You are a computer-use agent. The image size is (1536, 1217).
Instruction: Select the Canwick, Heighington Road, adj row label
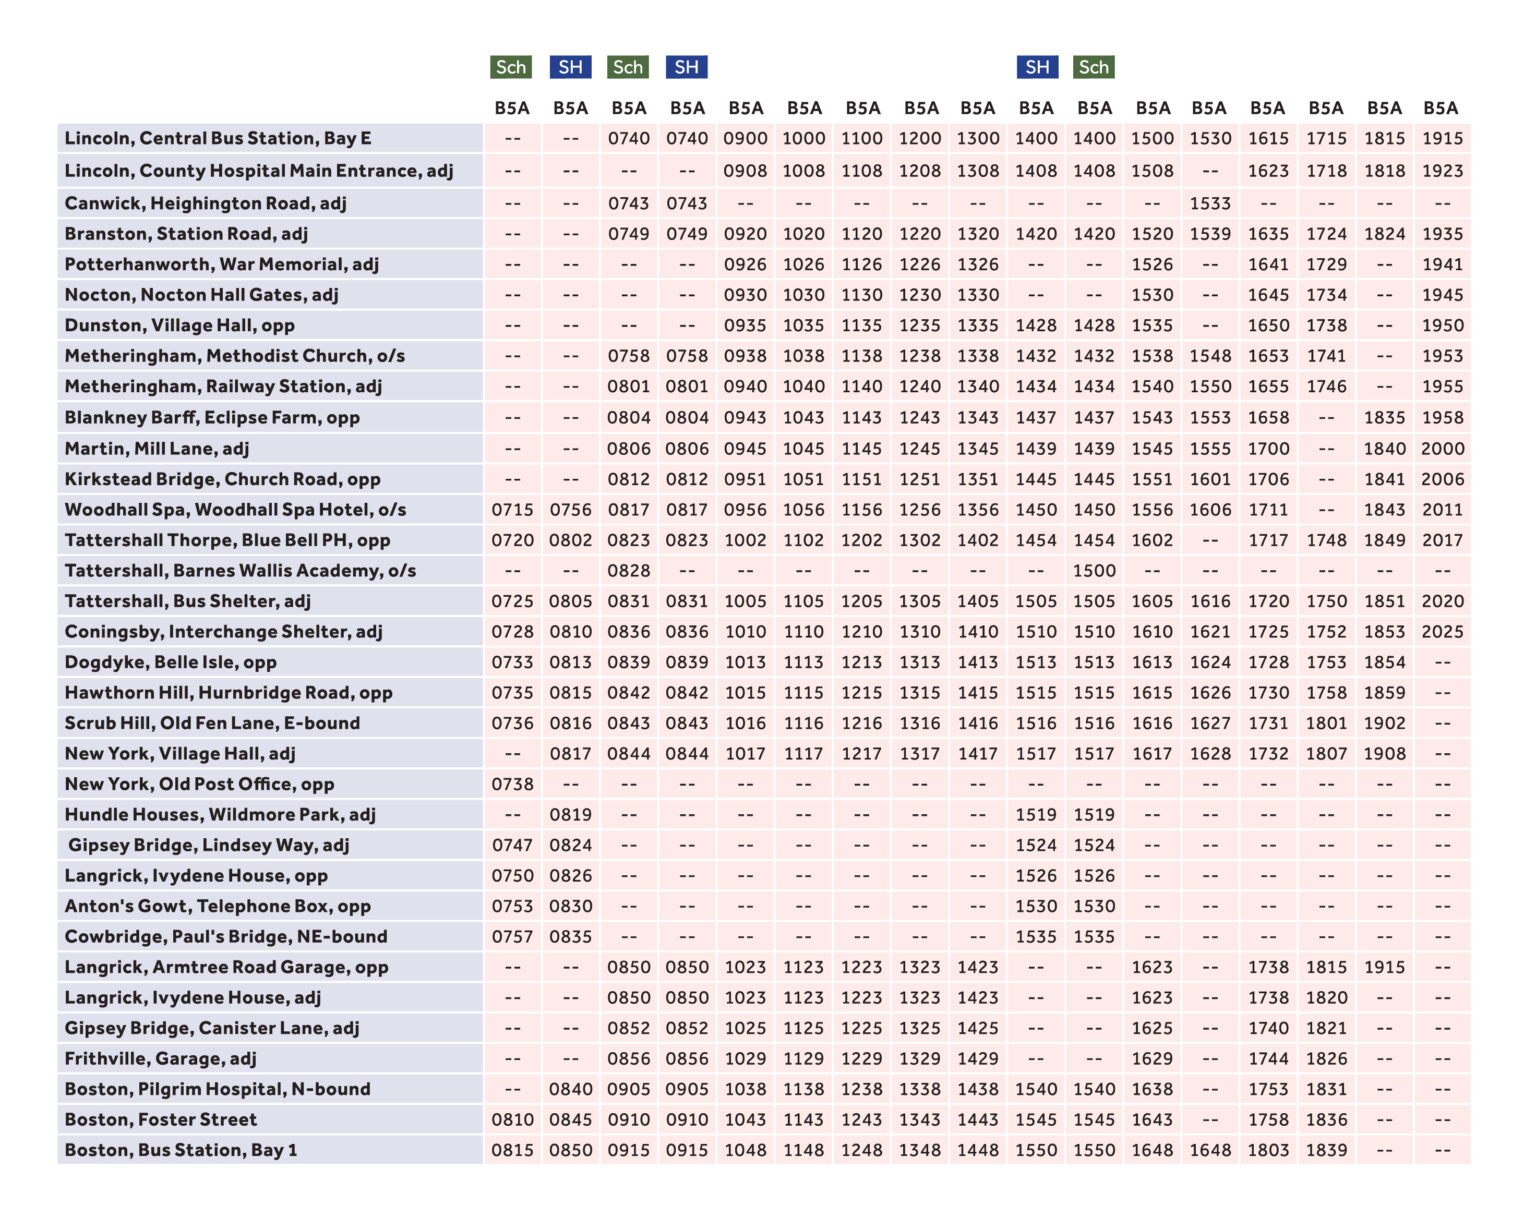pyautogui.click(x=205, y=203)
